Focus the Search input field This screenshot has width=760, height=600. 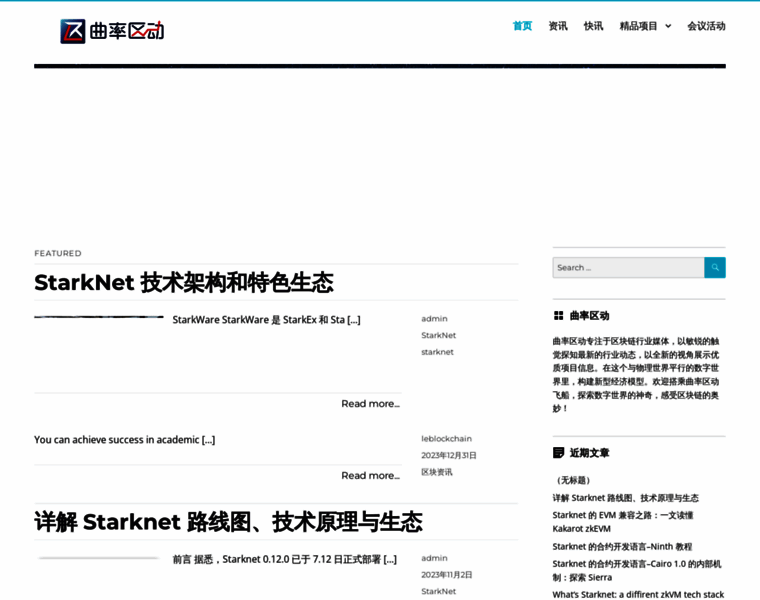tap(628, 268)
